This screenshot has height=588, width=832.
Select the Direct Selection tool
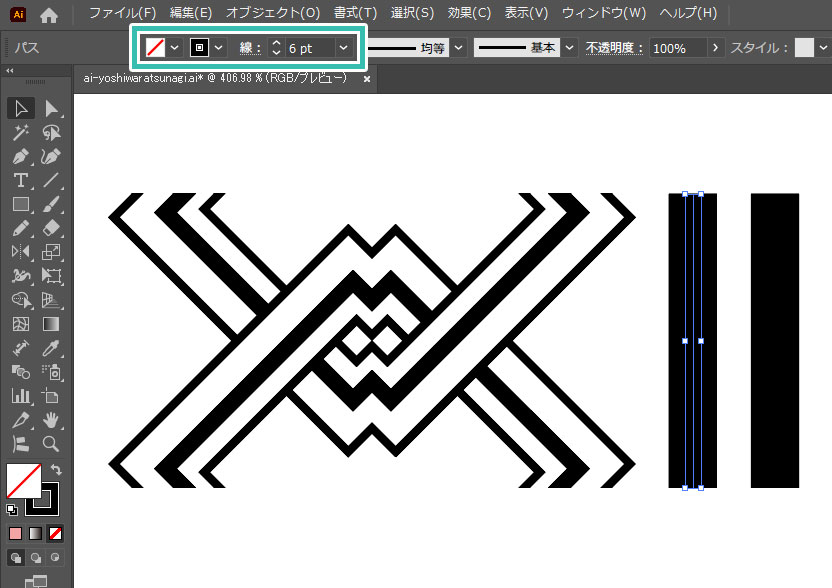point(51,108)
